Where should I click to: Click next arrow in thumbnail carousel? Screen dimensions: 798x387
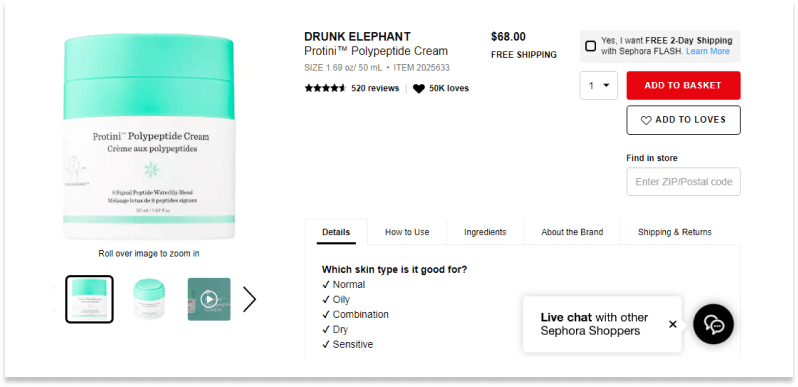tap(249, 299)
